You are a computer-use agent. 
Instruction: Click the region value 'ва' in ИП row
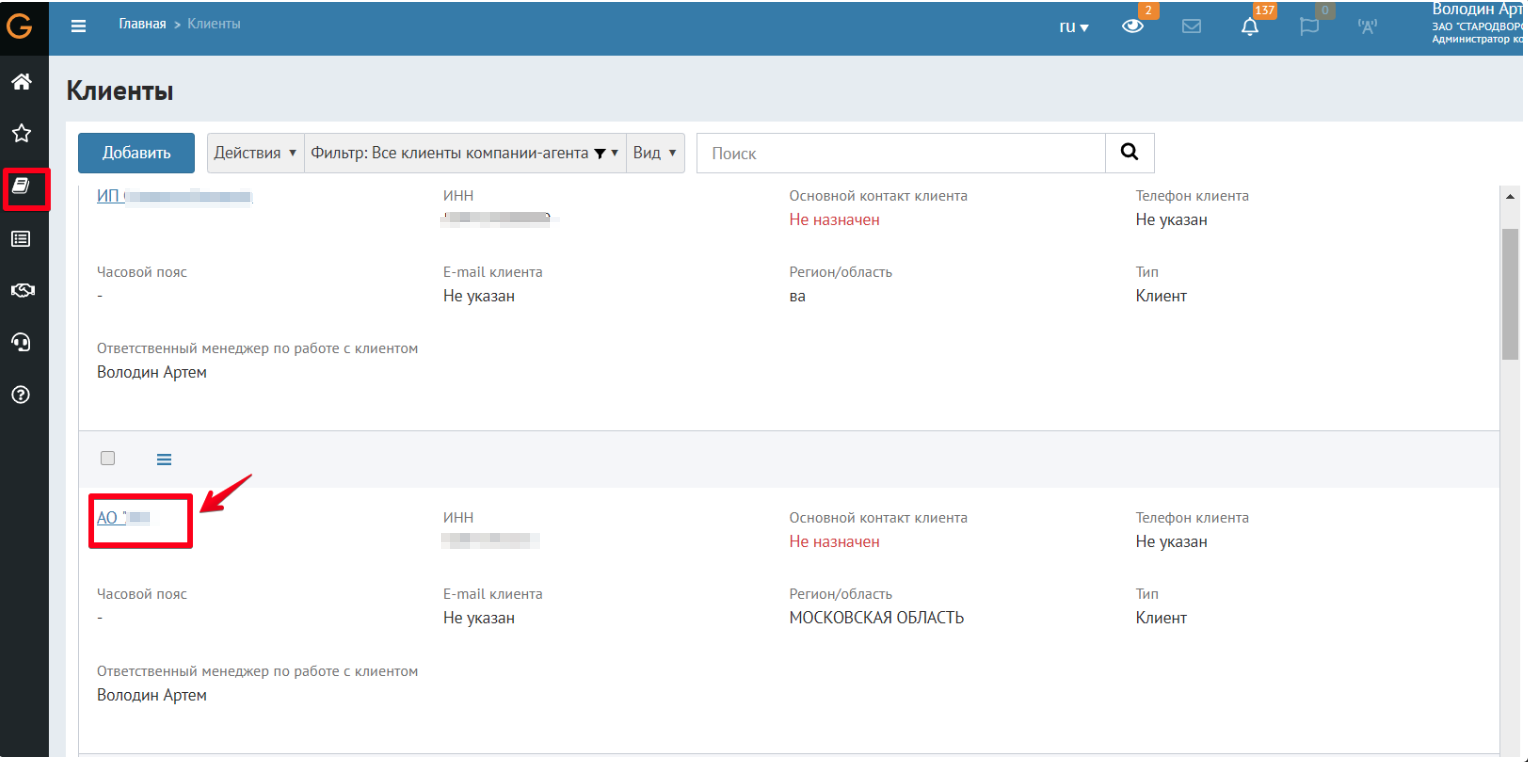[797, 296]
